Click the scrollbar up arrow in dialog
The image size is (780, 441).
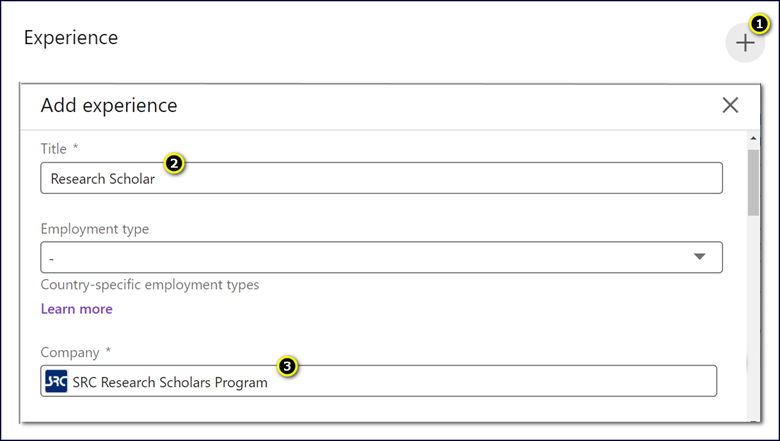753,138
